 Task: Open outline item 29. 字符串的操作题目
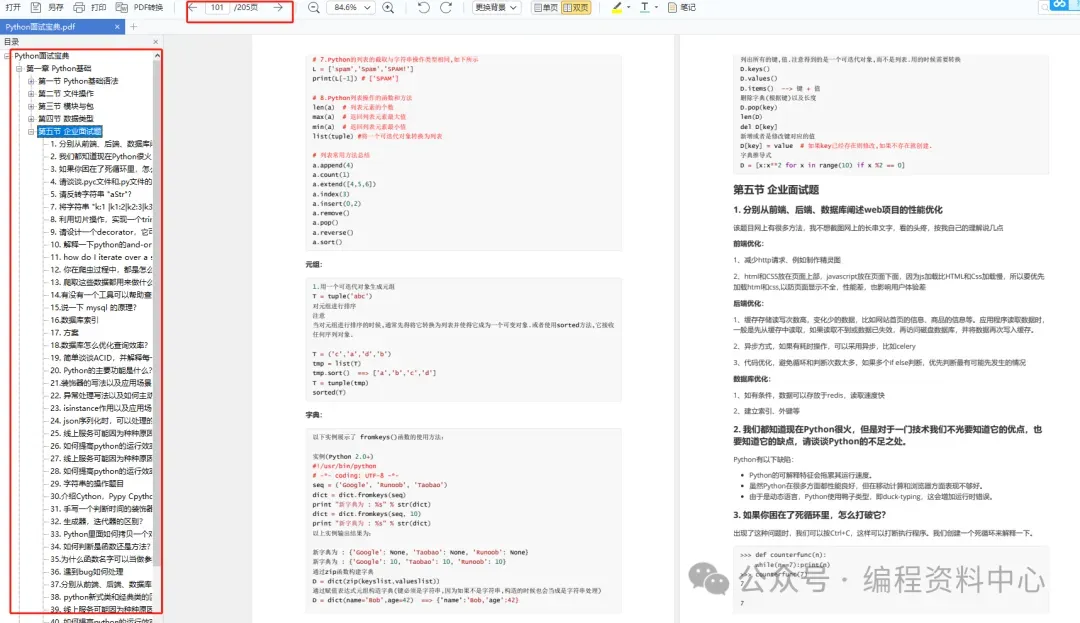pos(86,483)
